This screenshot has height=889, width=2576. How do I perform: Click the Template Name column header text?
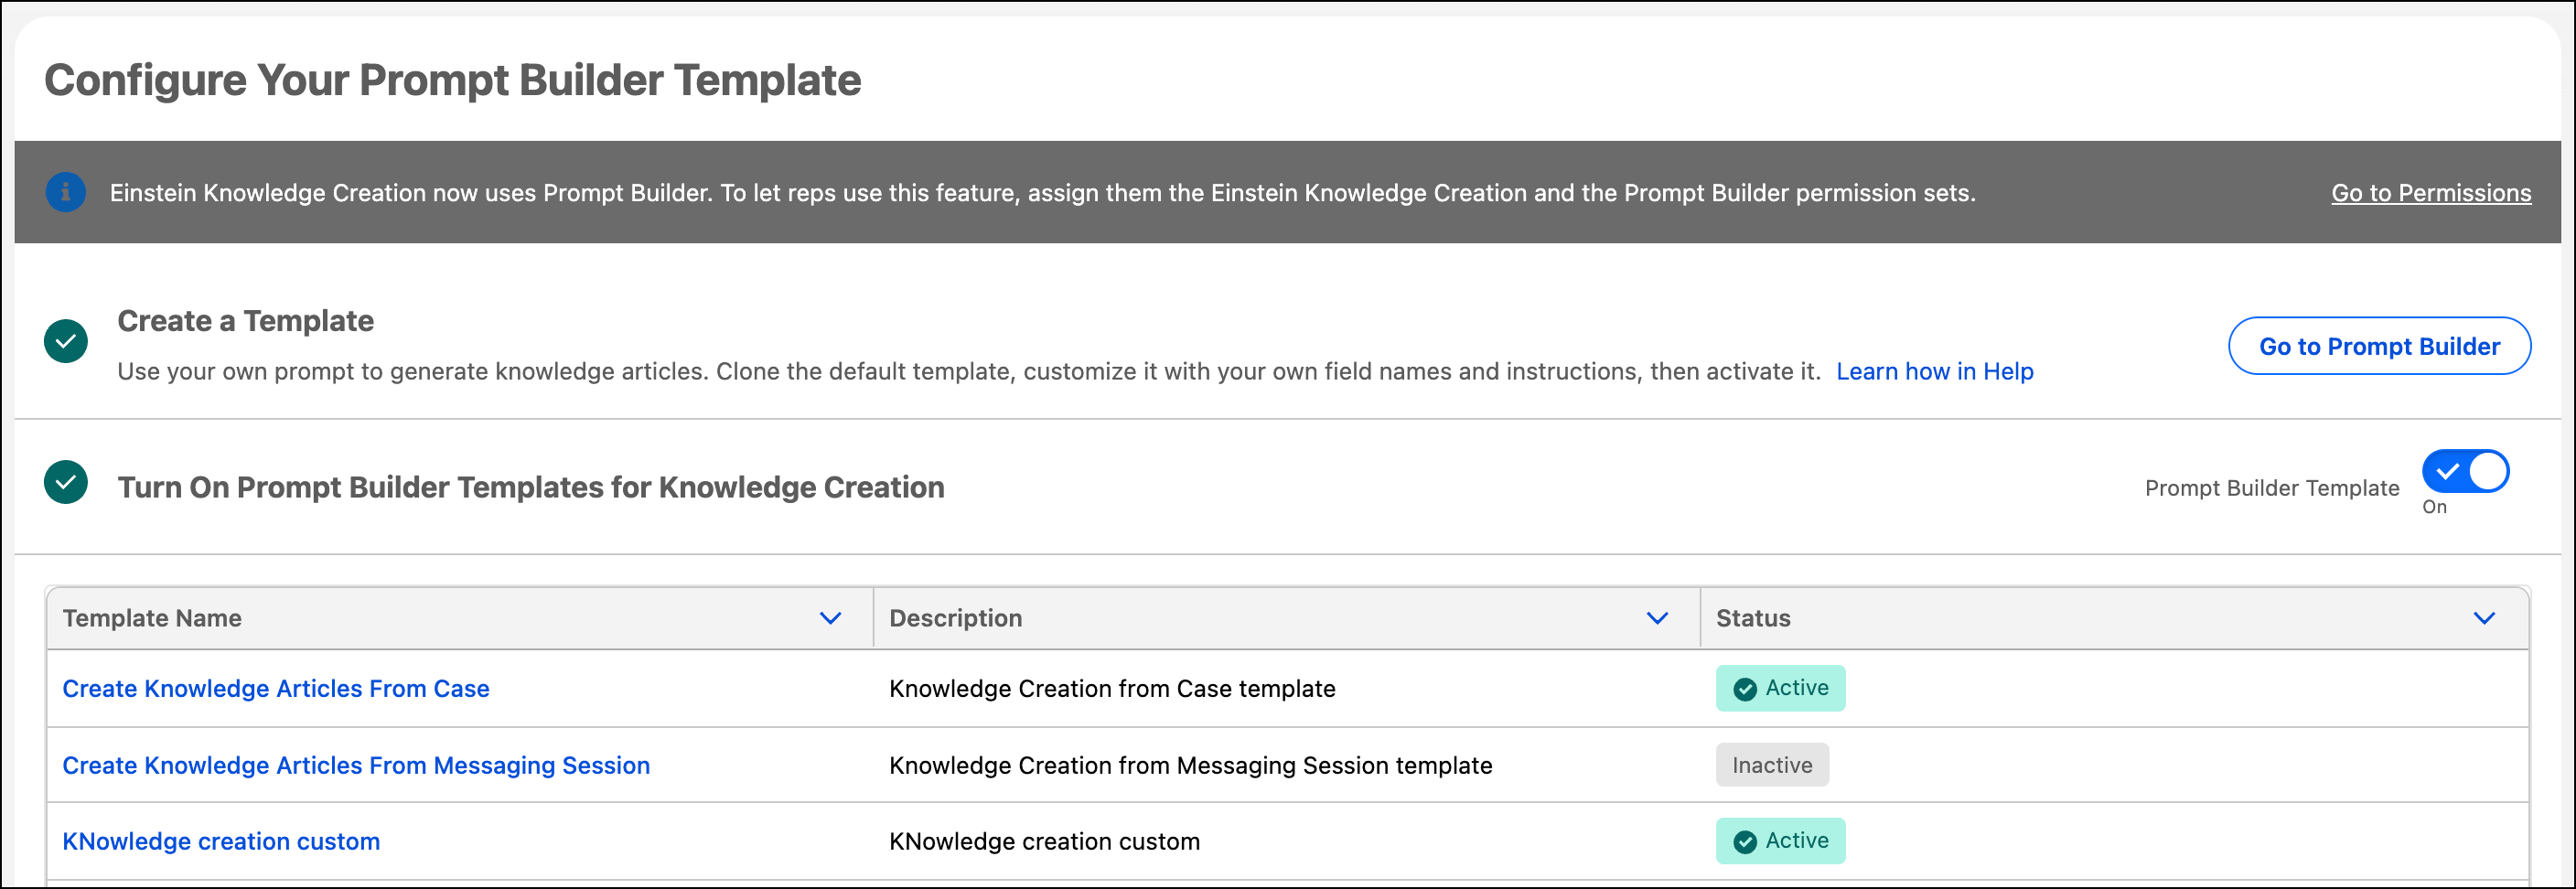coord(152,618)
